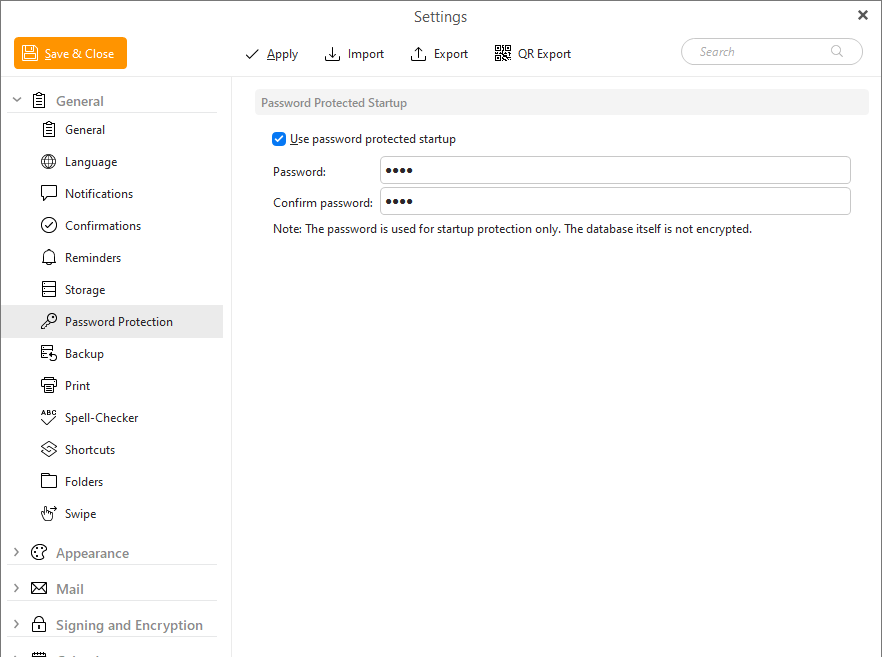Apply the current settings

pyautogui.click(x=272, y=54)
